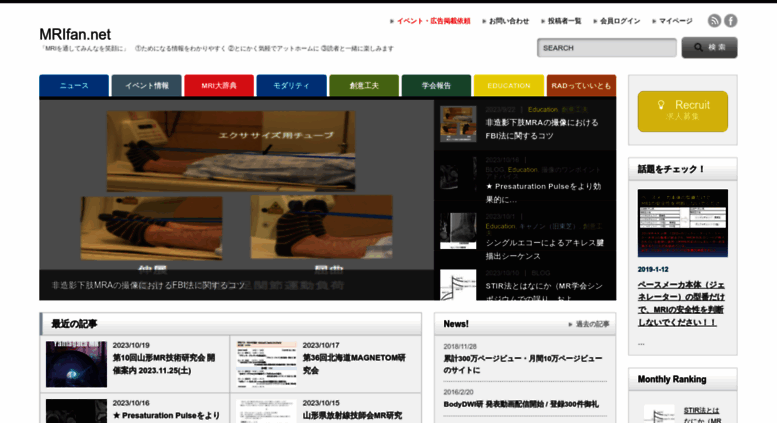
Task: Open 山形県放射線技師会MR研究 article title
Action: point(352,416)
